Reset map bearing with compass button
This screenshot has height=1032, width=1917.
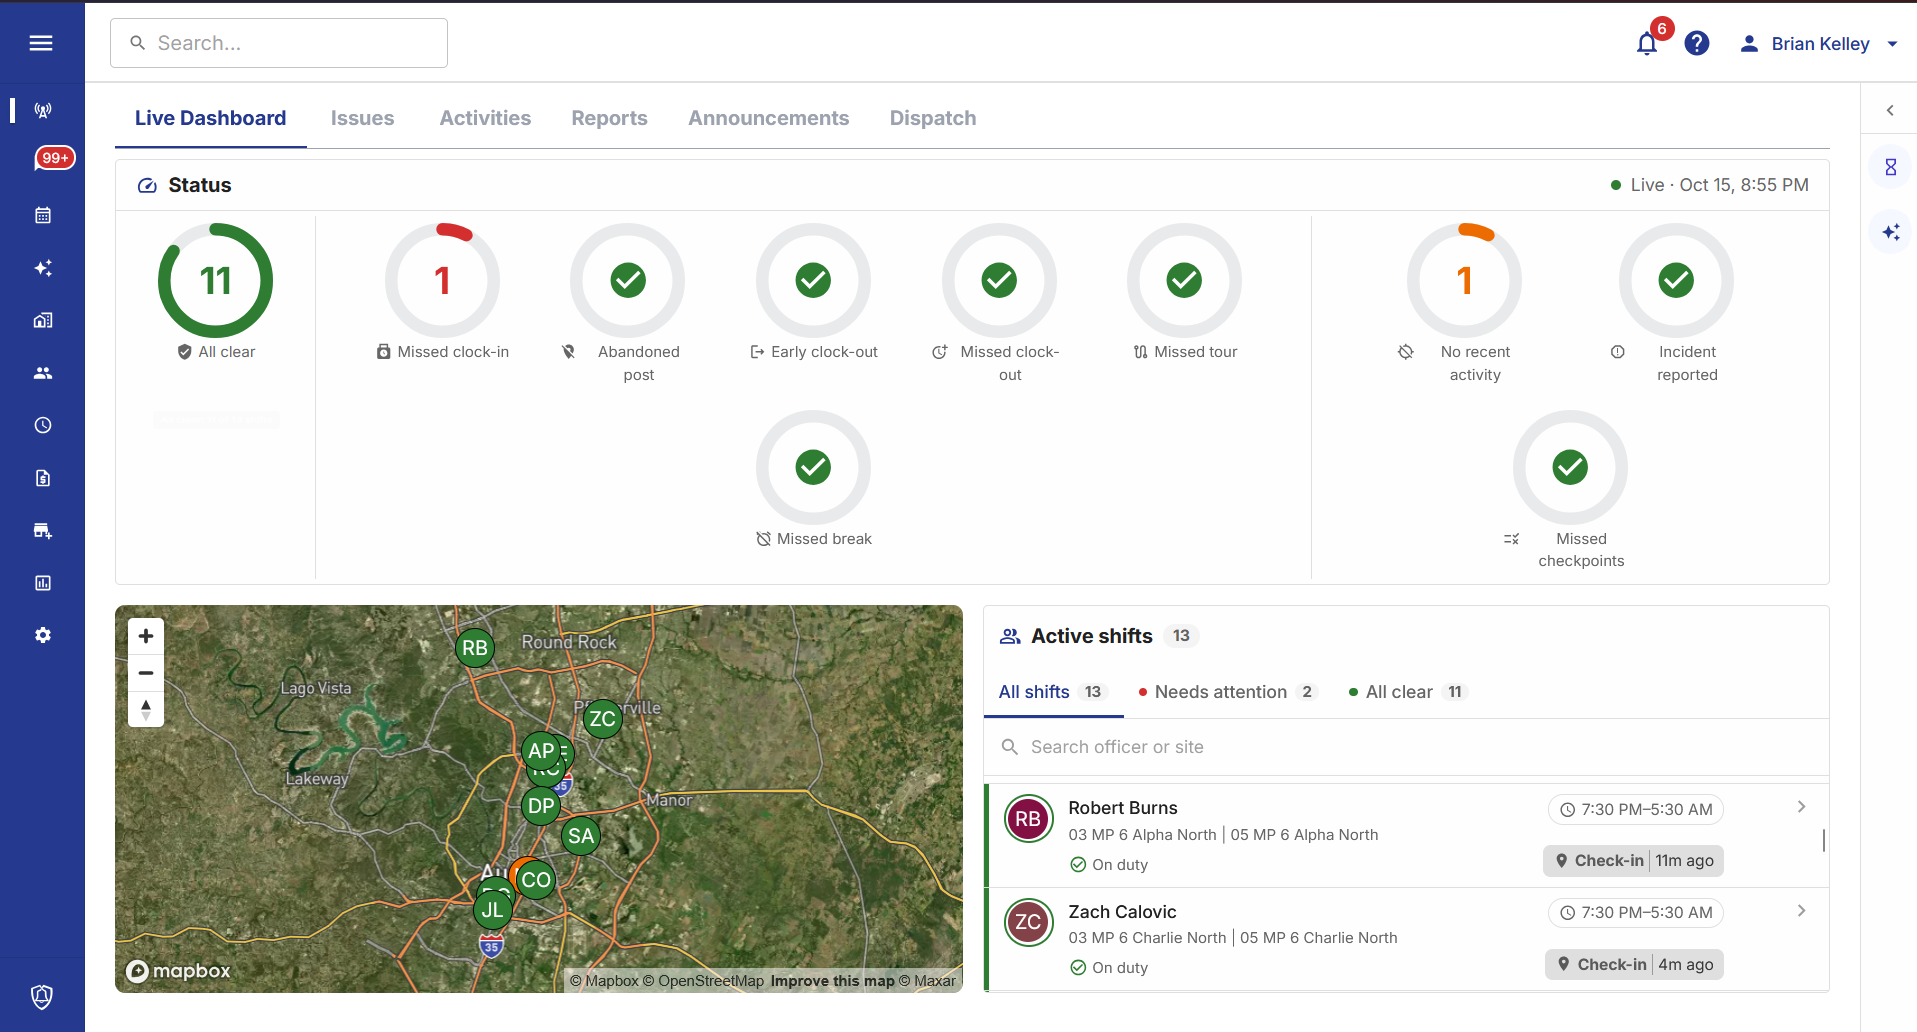(x=146, y=709)
